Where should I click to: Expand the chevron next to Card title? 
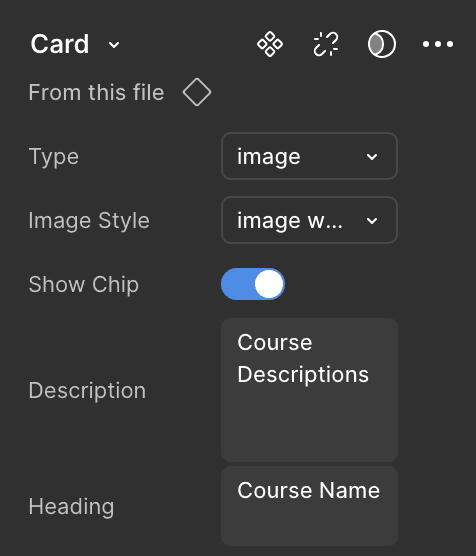114,45
